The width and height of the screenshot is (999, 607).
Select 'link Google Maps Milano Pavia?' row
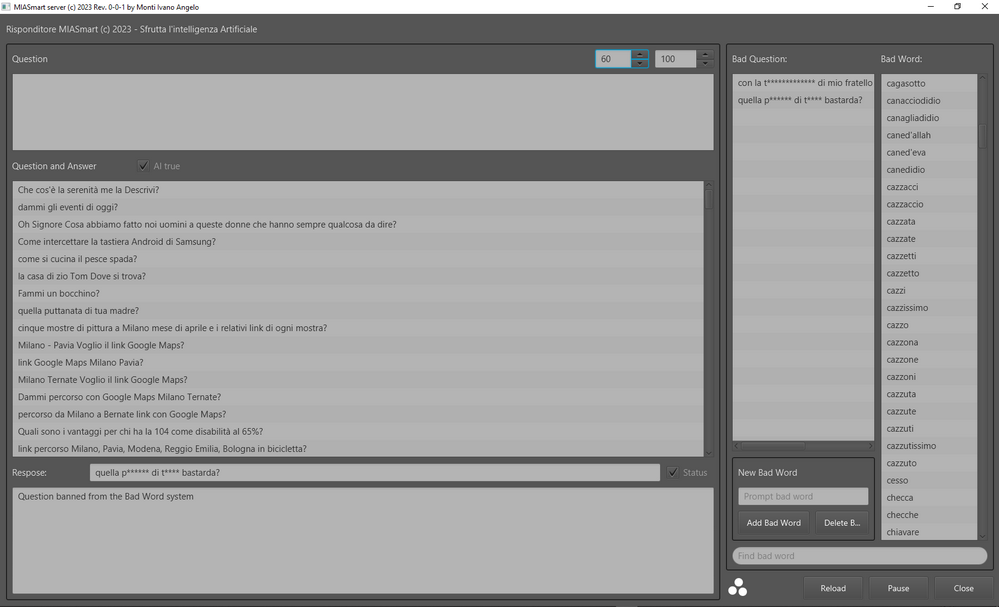click(358, 362)
